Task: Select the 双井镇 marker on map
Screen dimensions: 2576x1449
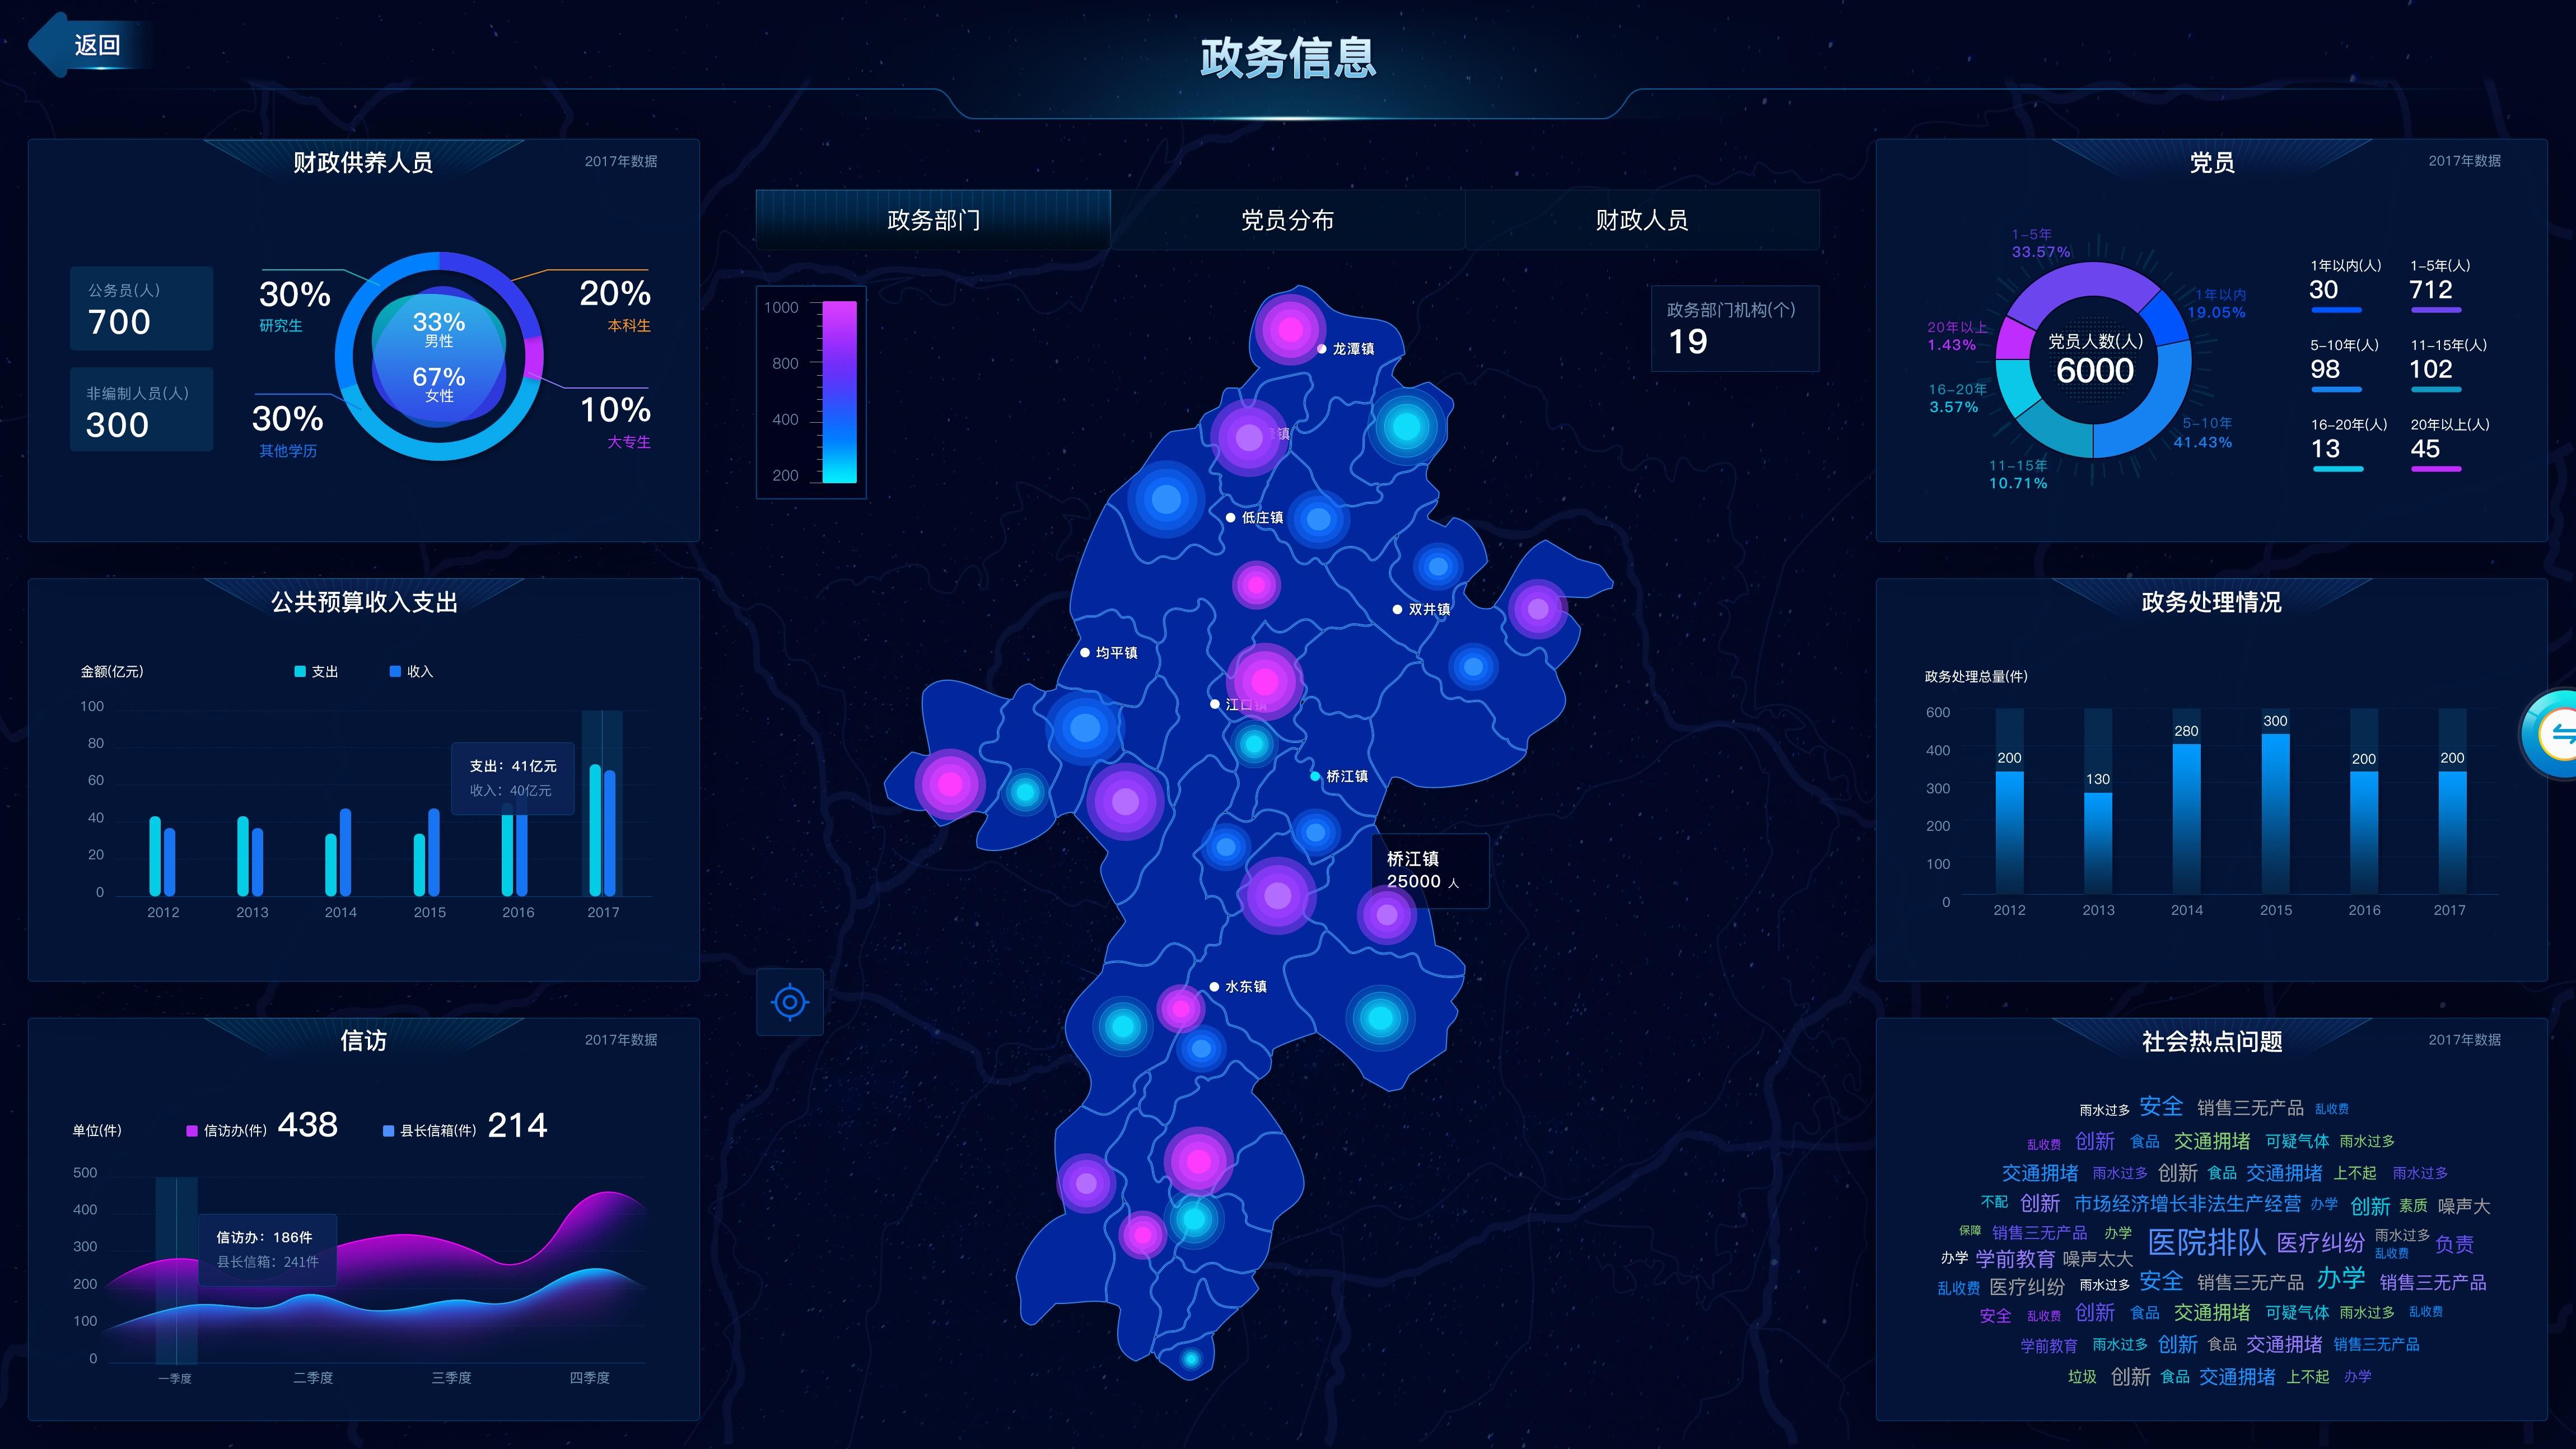Action: (x=1397, y=609)
